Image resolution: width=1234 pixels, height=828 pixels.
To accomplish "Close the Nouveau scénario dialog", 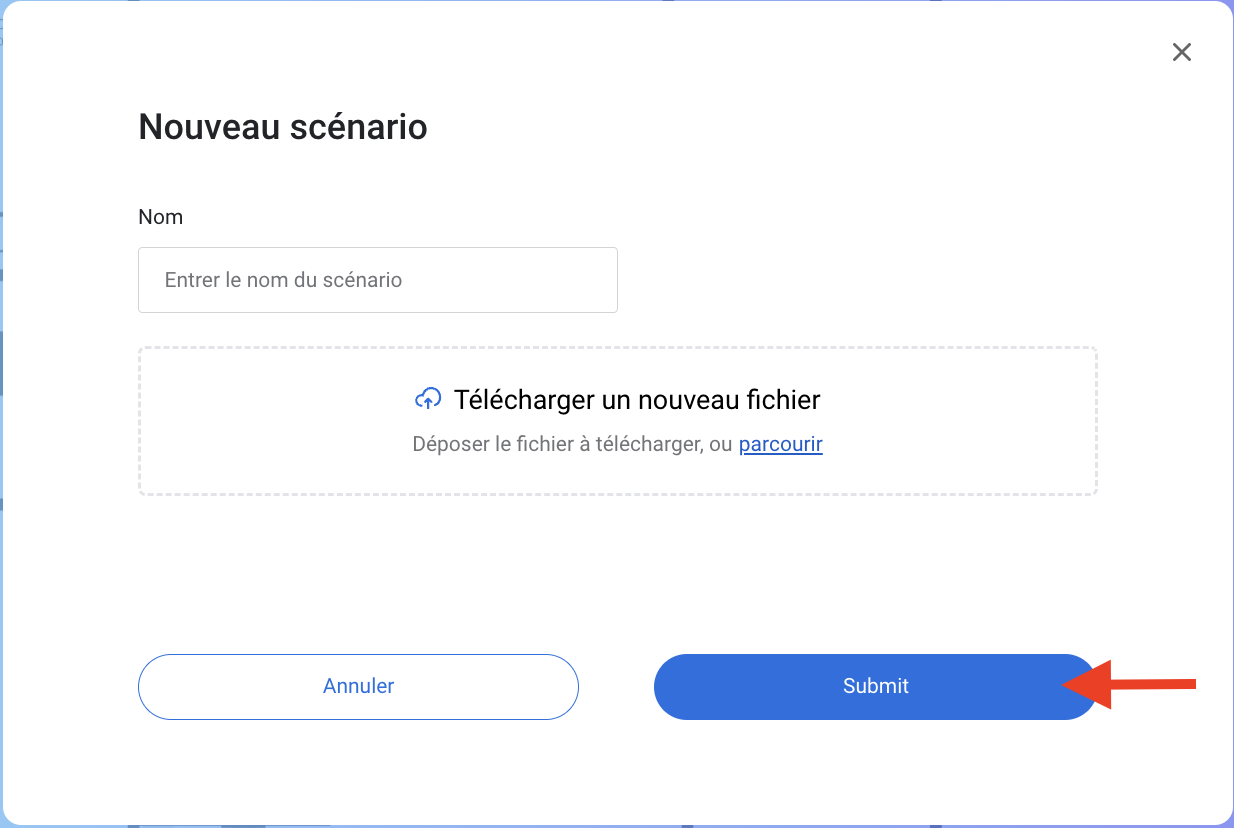I will pos(1181,52).
